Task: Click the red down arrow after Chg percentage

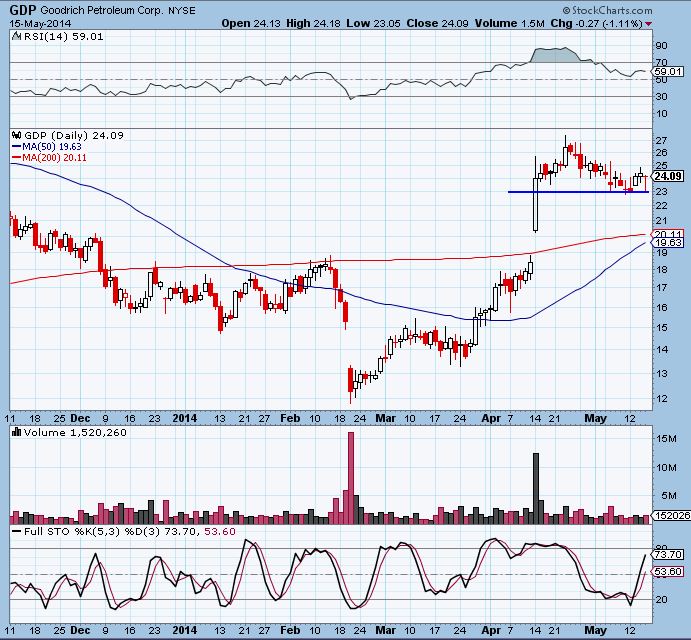Action: pyautogui.click(x=648, y=24)
